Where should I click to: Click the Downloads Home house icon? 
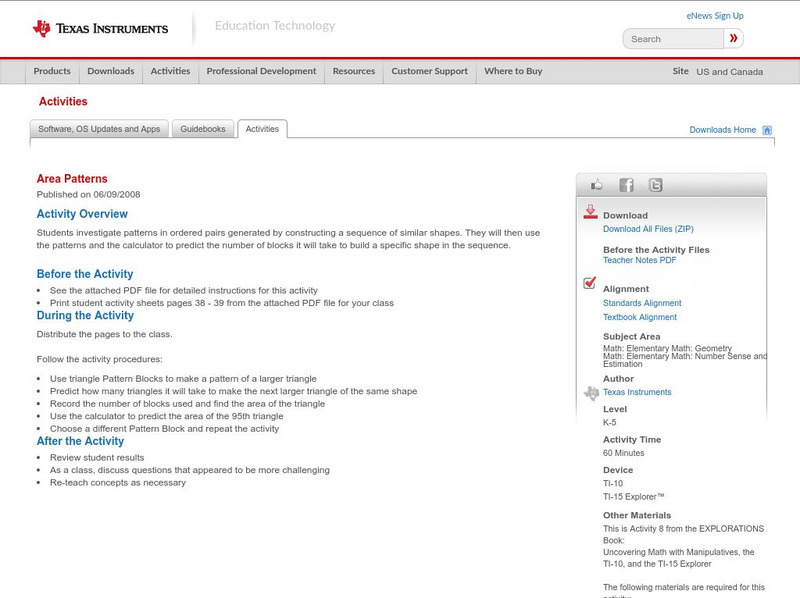point(767,130)
